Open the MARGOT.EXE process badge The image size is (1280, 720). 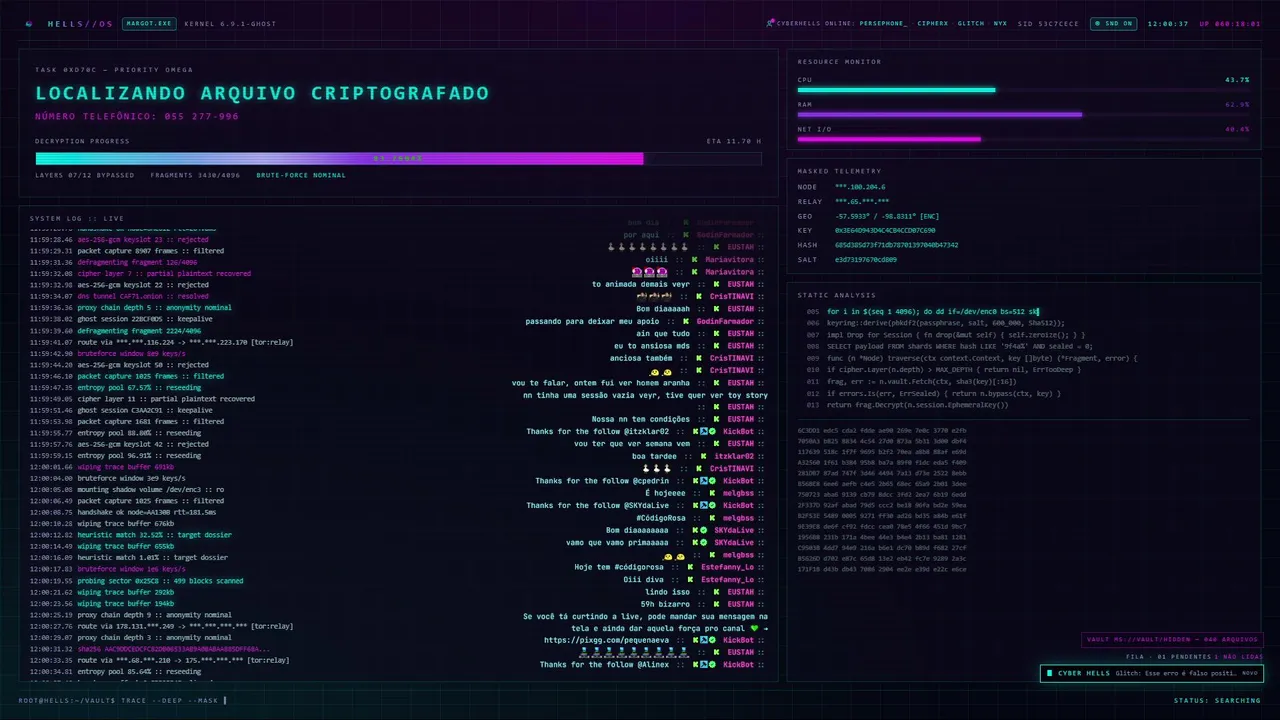point(149,23)
